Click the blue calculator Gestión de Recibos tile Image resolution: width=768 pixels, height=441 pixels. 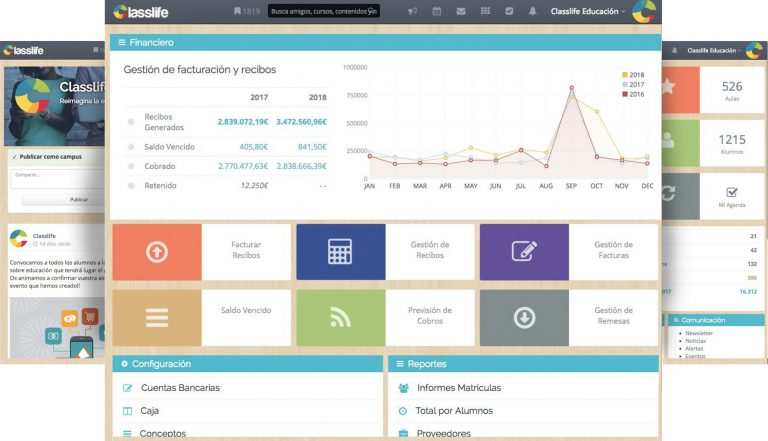[x=340, y=252]
